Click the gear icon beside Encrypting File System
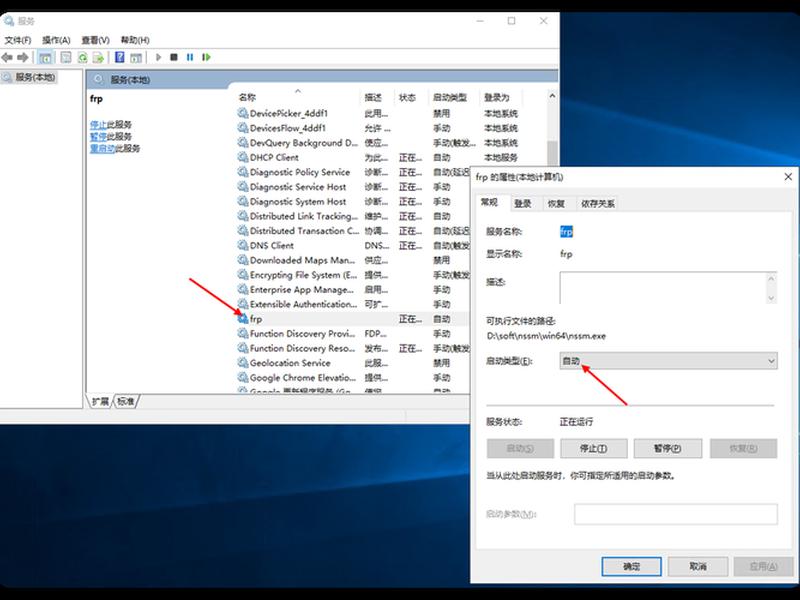 [x=243, y=275]
